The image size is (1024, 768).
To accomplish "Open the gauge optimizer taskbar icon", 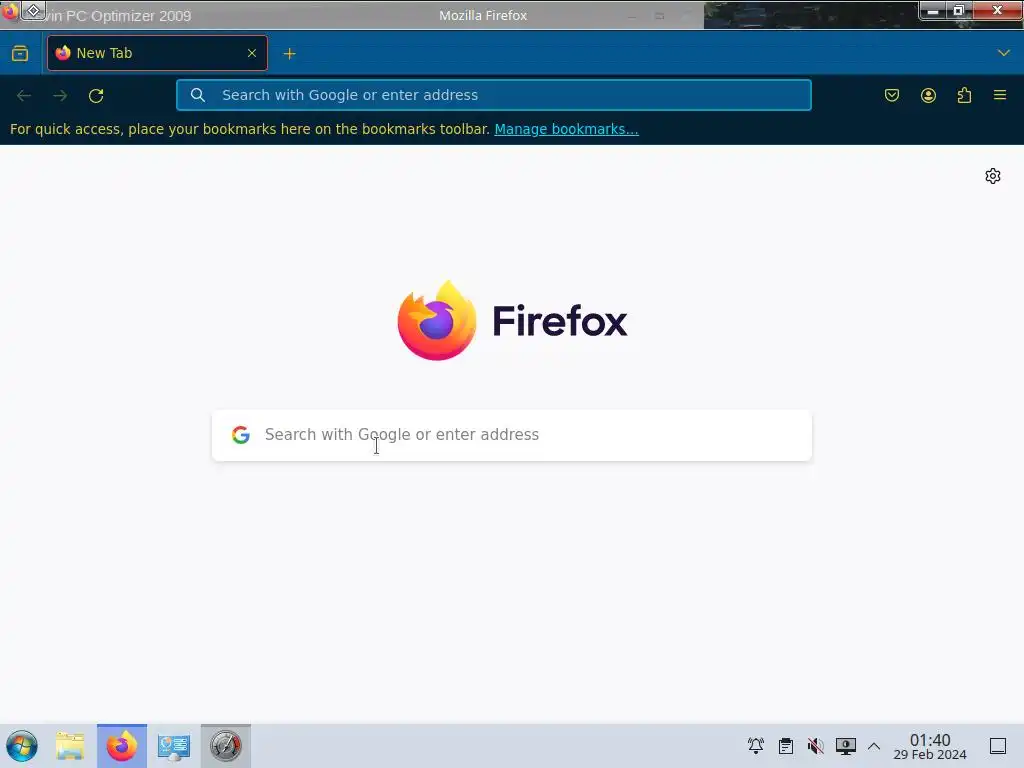I will click(226, 746).
